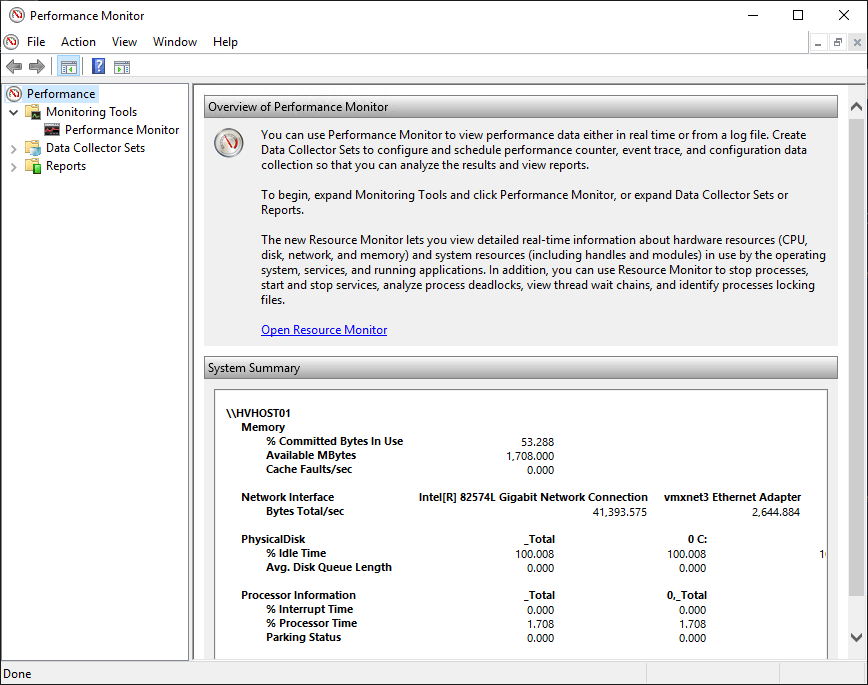Click Processor Information category heading
This screenshot has width=868, height=685.
[x=298, y=595]
